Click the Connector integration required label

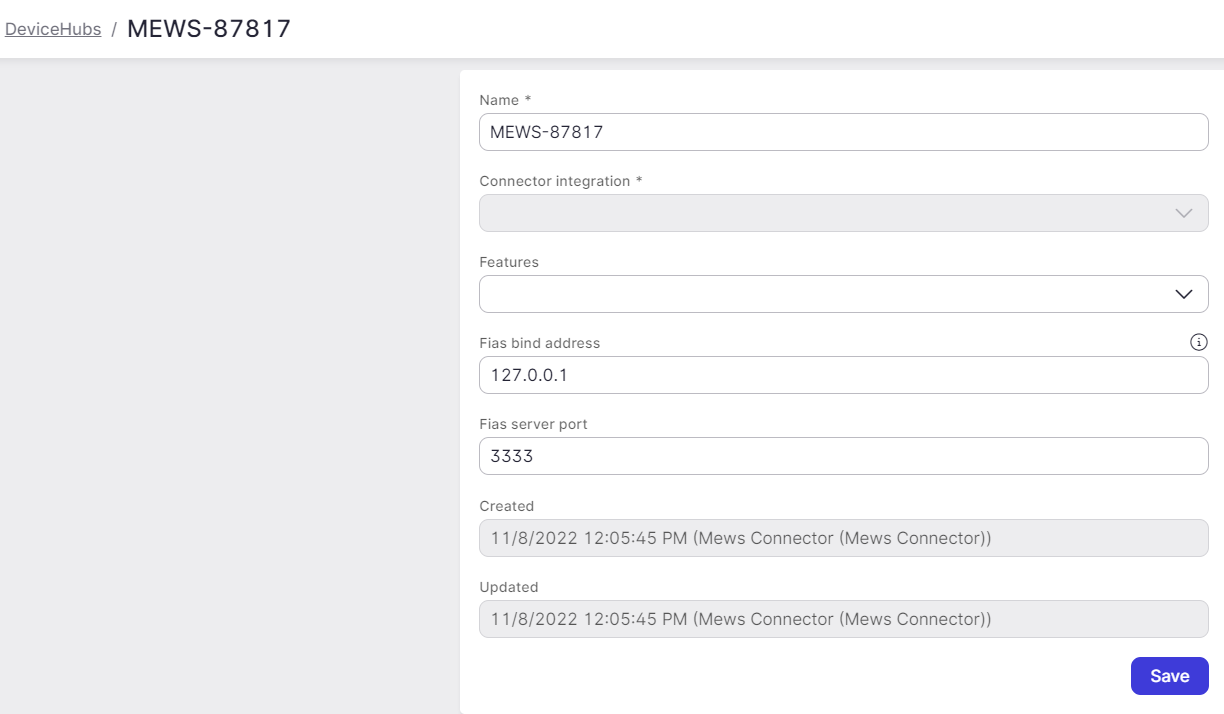point(561,181)
